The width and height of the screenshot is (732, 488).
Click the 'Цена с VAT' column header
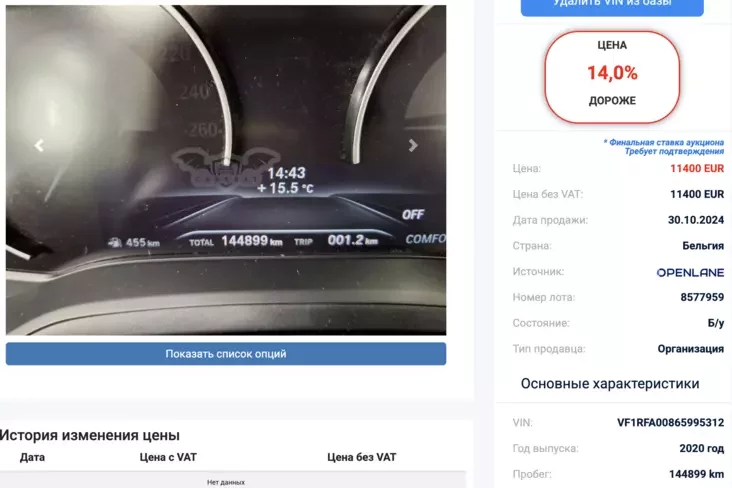click(168, 457)
